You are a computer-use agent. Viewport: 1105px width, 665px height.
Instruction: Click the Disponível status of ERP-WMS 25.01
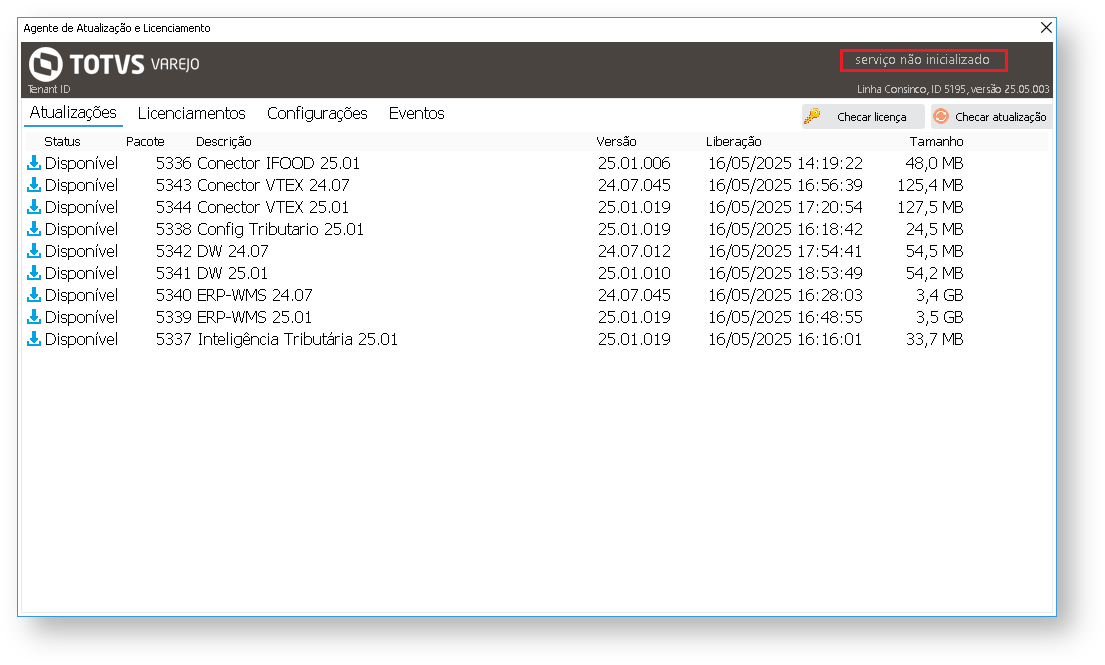[x=81, y=317]
